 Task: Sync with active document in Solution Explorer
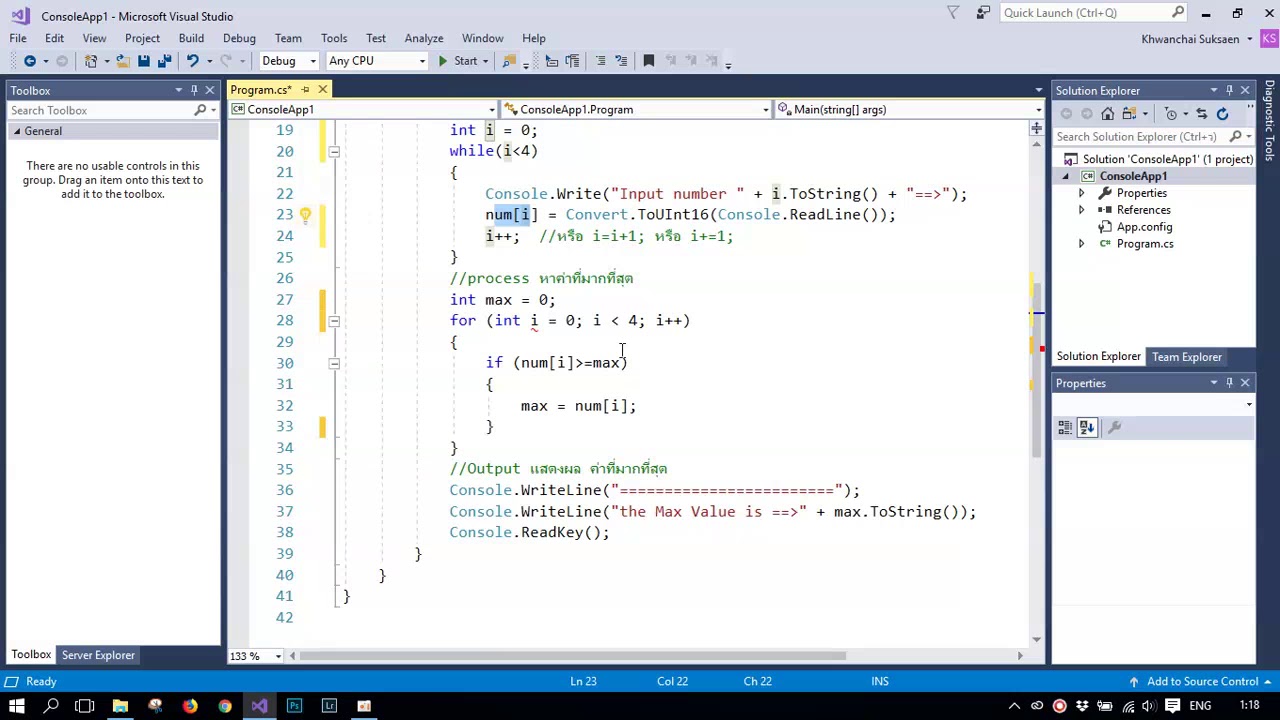click(1201, 114)
